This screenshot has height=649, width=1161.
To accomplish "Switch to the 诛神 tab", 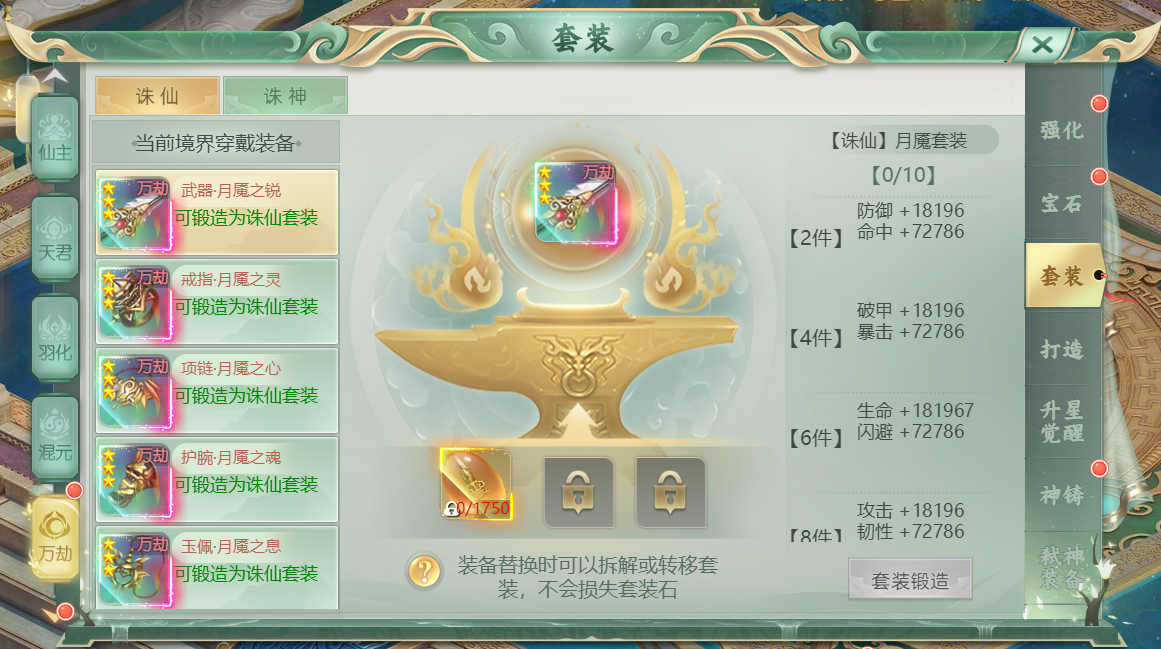I will pyautogui.click(x=285, y=95).
